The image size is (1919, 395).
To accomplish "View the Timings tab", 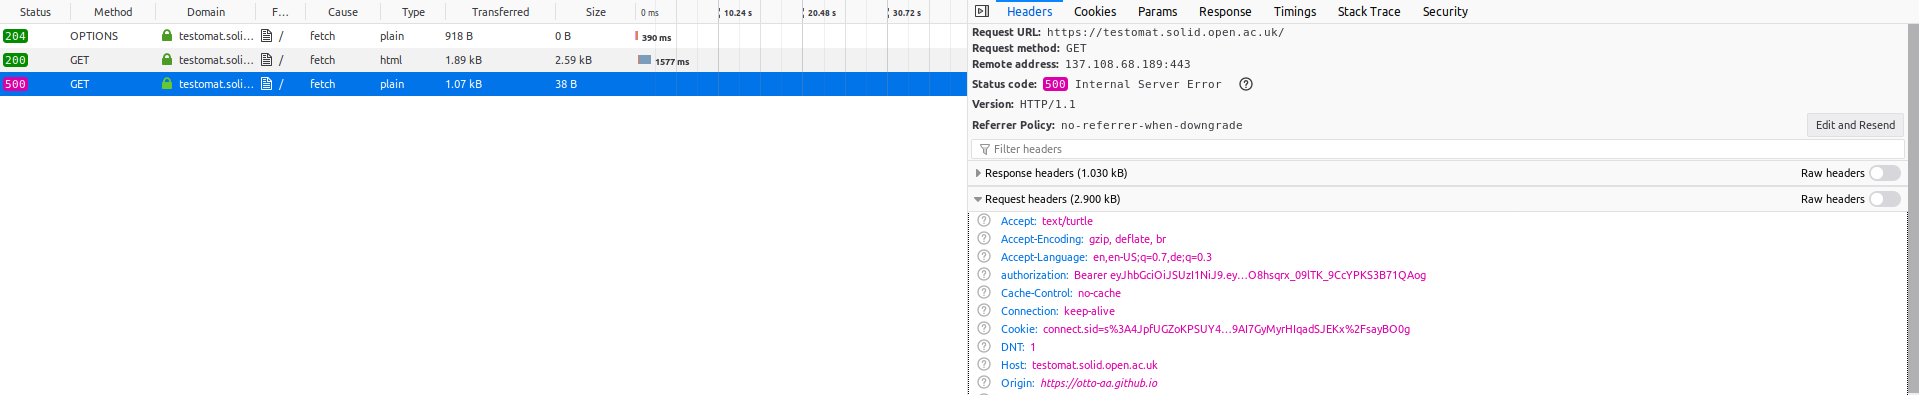I will point(1295,12).
